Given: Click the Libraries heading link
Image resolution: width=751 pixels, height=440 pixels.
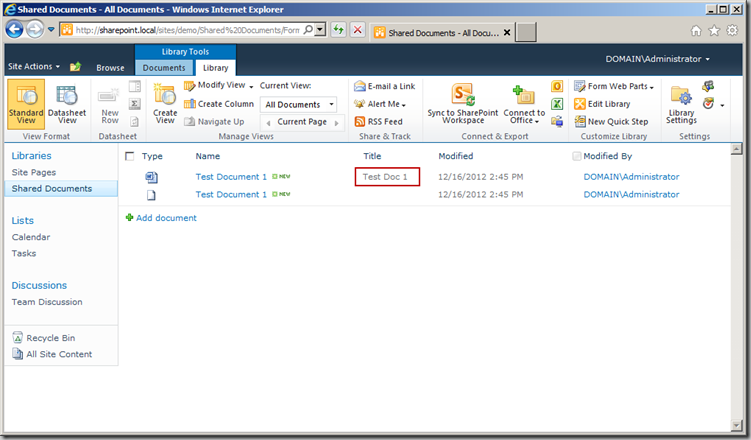Looking at the screenshot, I should tap(31, 156).
